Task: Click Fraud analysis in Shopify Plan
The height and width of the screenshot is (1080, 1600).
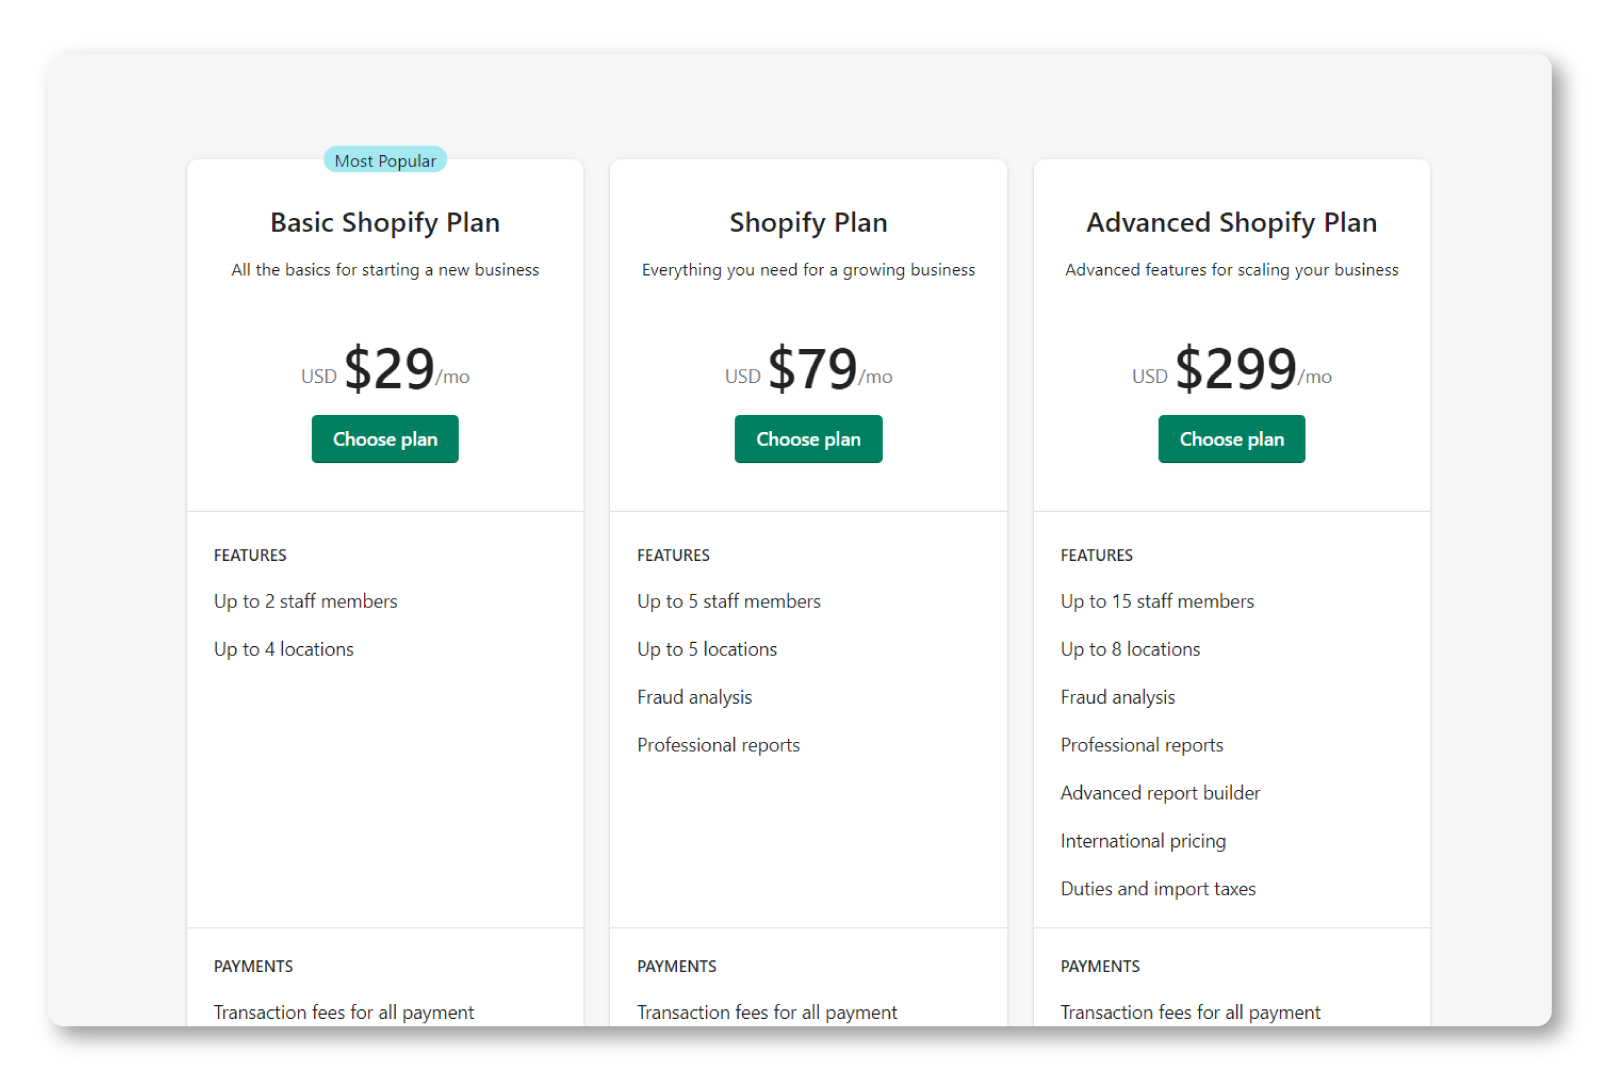Action: pos(694,697)
